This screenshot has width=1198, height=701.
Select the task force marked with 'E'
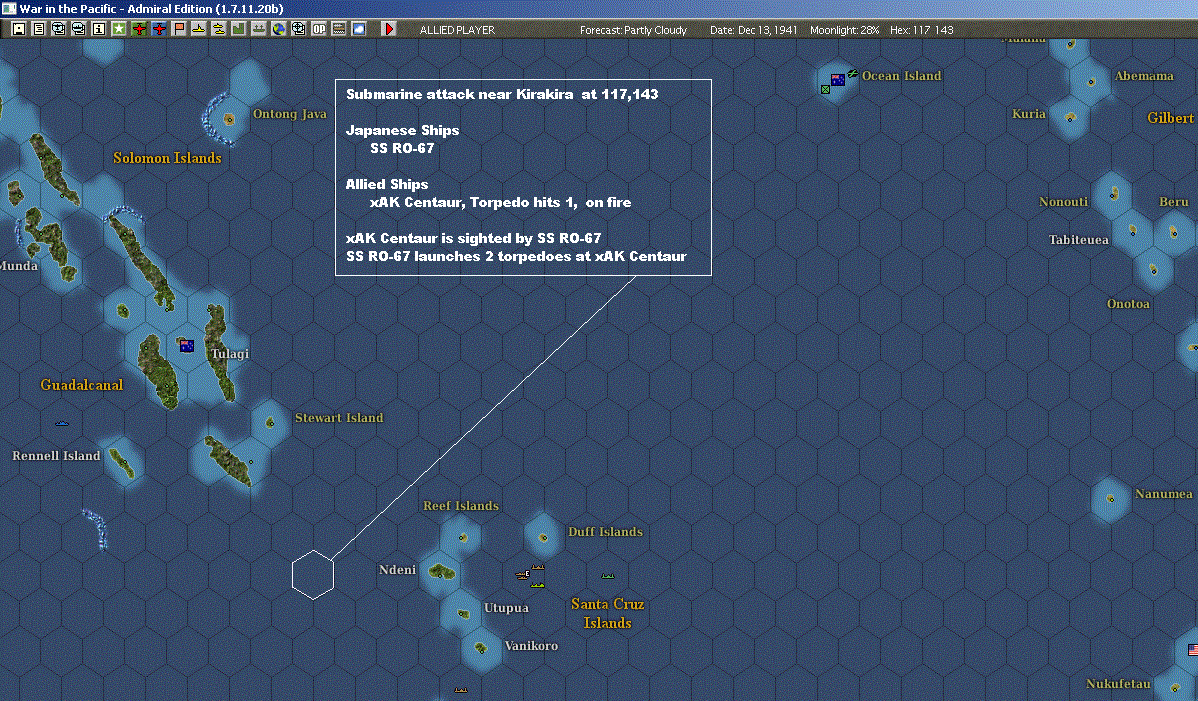tap(523, 574)
